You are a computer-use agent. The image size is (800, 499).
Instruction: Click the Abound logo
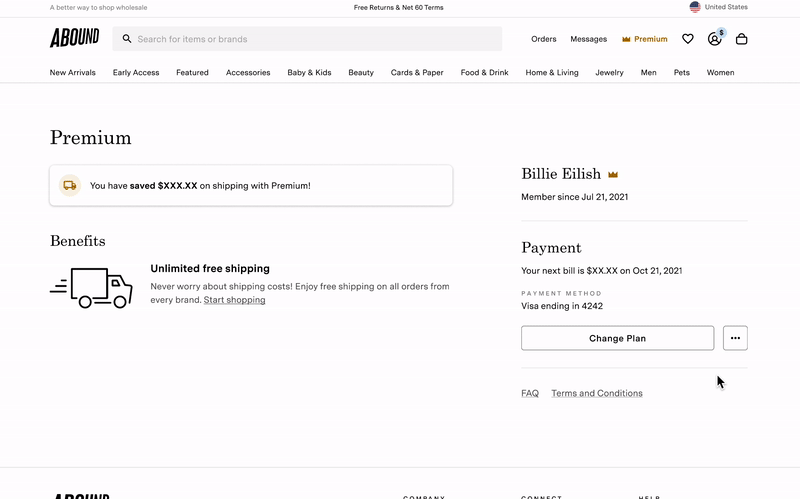click(x=74, y=38)
